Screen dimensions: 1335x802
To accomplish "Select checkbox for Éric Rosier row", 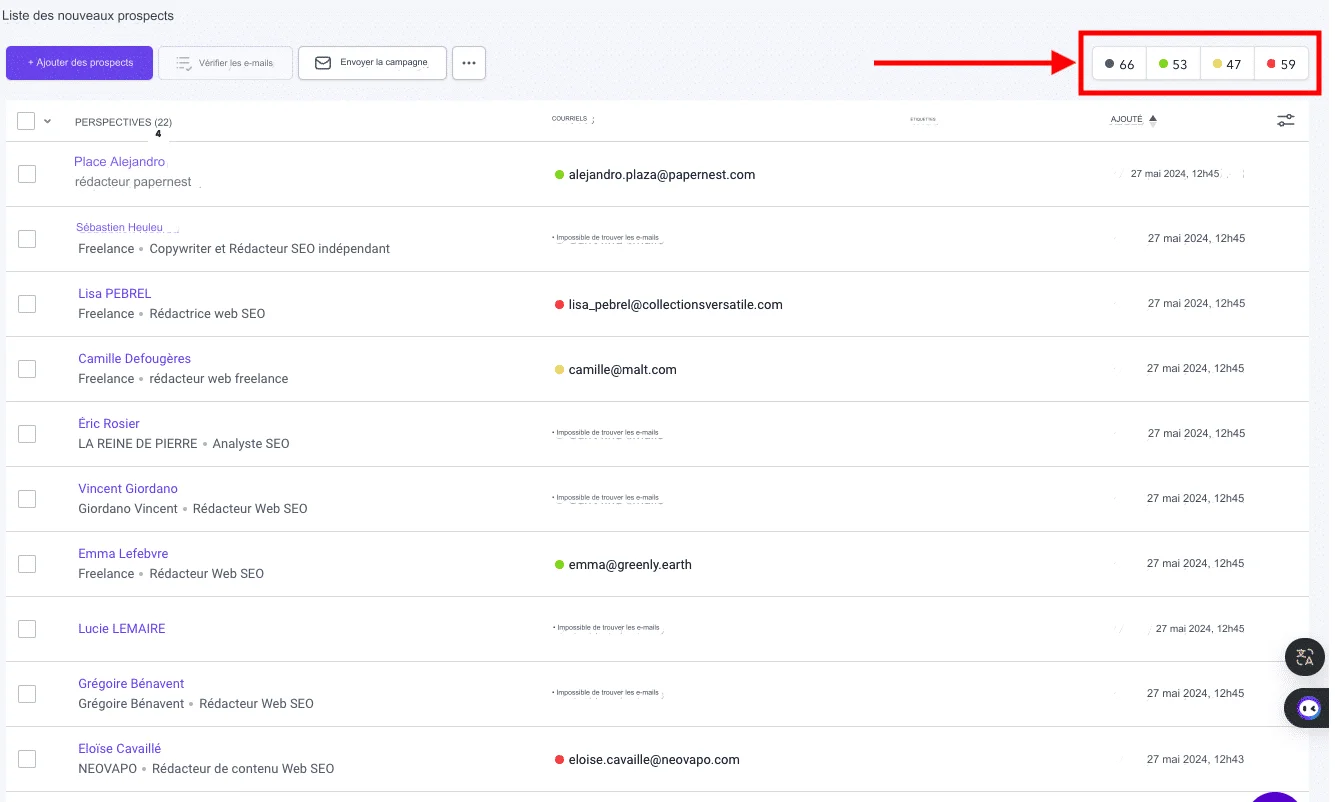I will coord(27,434).
